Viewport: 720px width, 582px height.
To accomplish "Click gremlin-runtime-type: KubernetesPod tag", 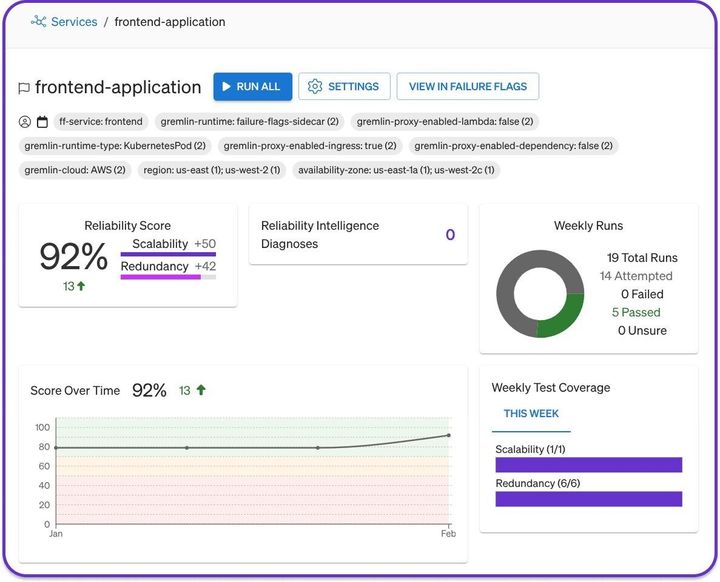I will click(115, 146).
